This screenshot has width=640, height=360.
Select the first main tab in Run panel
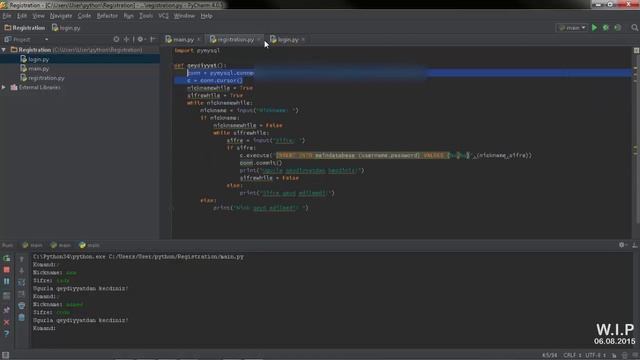coord(32,245)
